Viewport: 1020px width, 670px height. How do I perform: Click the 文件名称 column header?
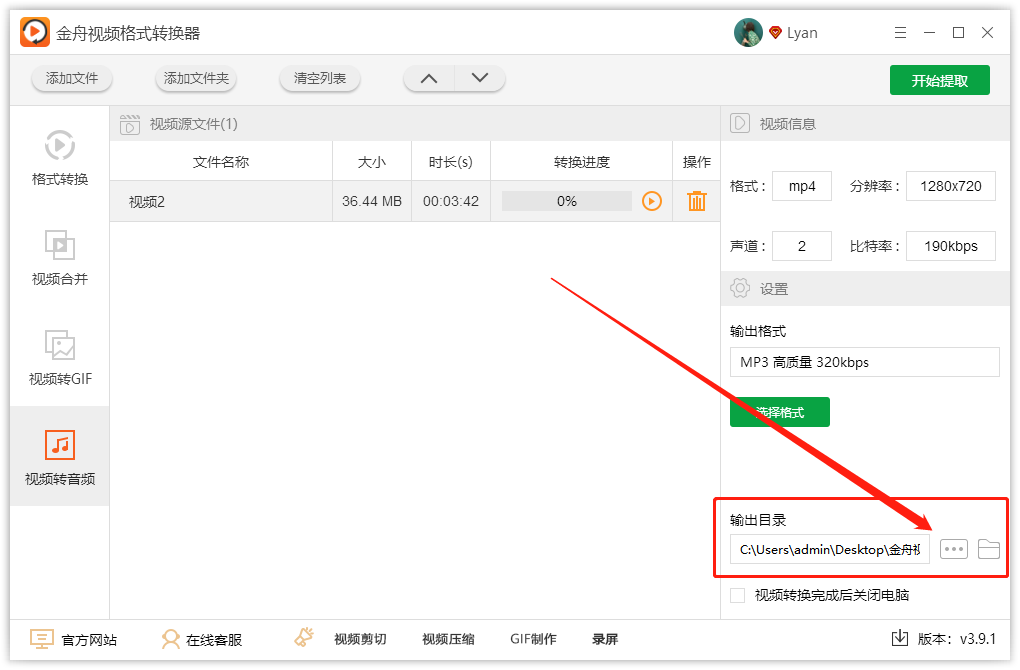(x=221, y=162)
